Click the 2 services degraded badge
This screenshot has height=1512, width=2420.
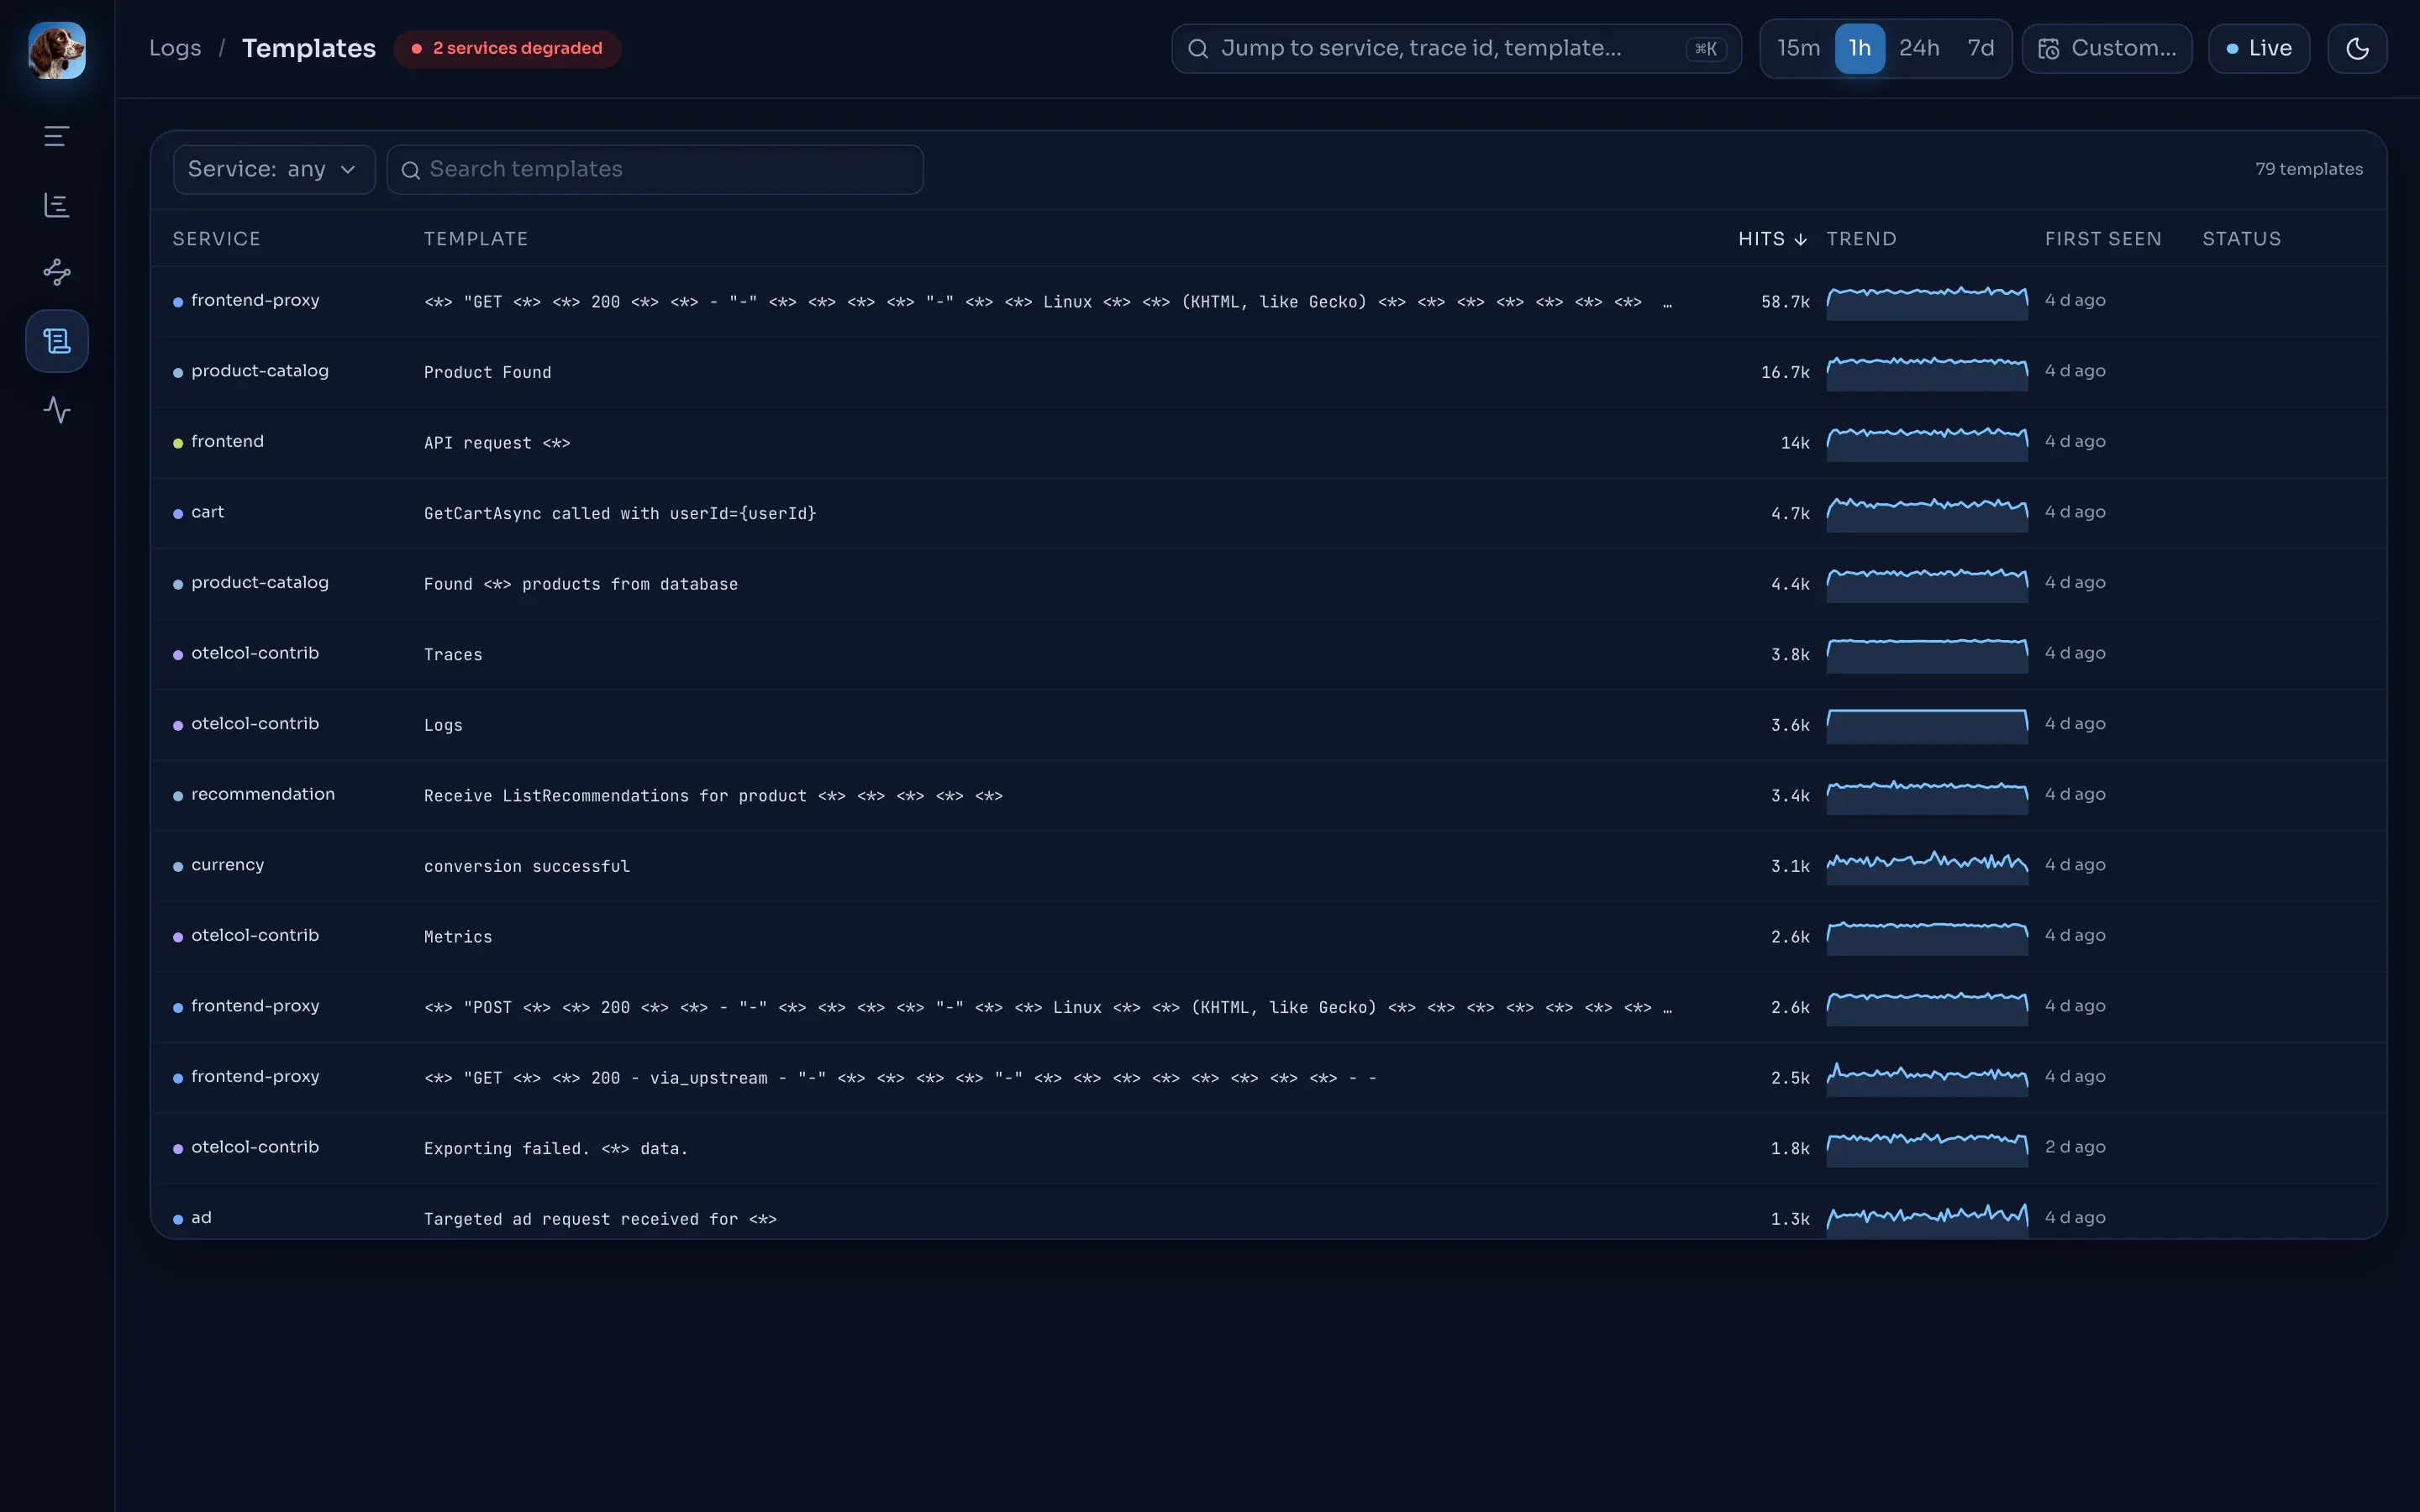(507, 48)
